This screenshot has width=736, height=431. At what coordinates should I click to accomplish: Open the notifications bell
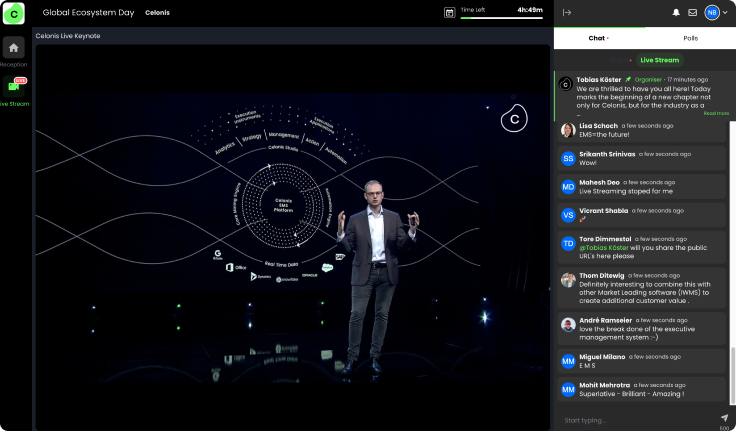676,13
